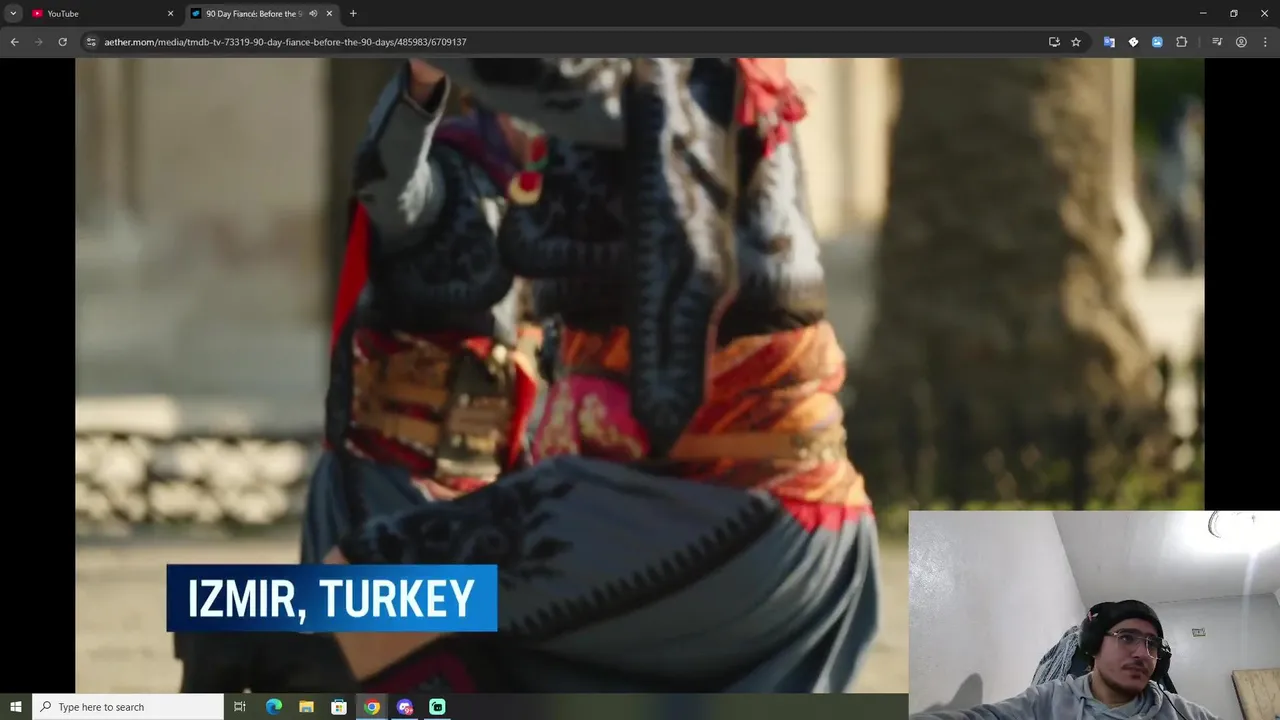Open Microsoft Store from the taskbar

[x=339, y=707]
